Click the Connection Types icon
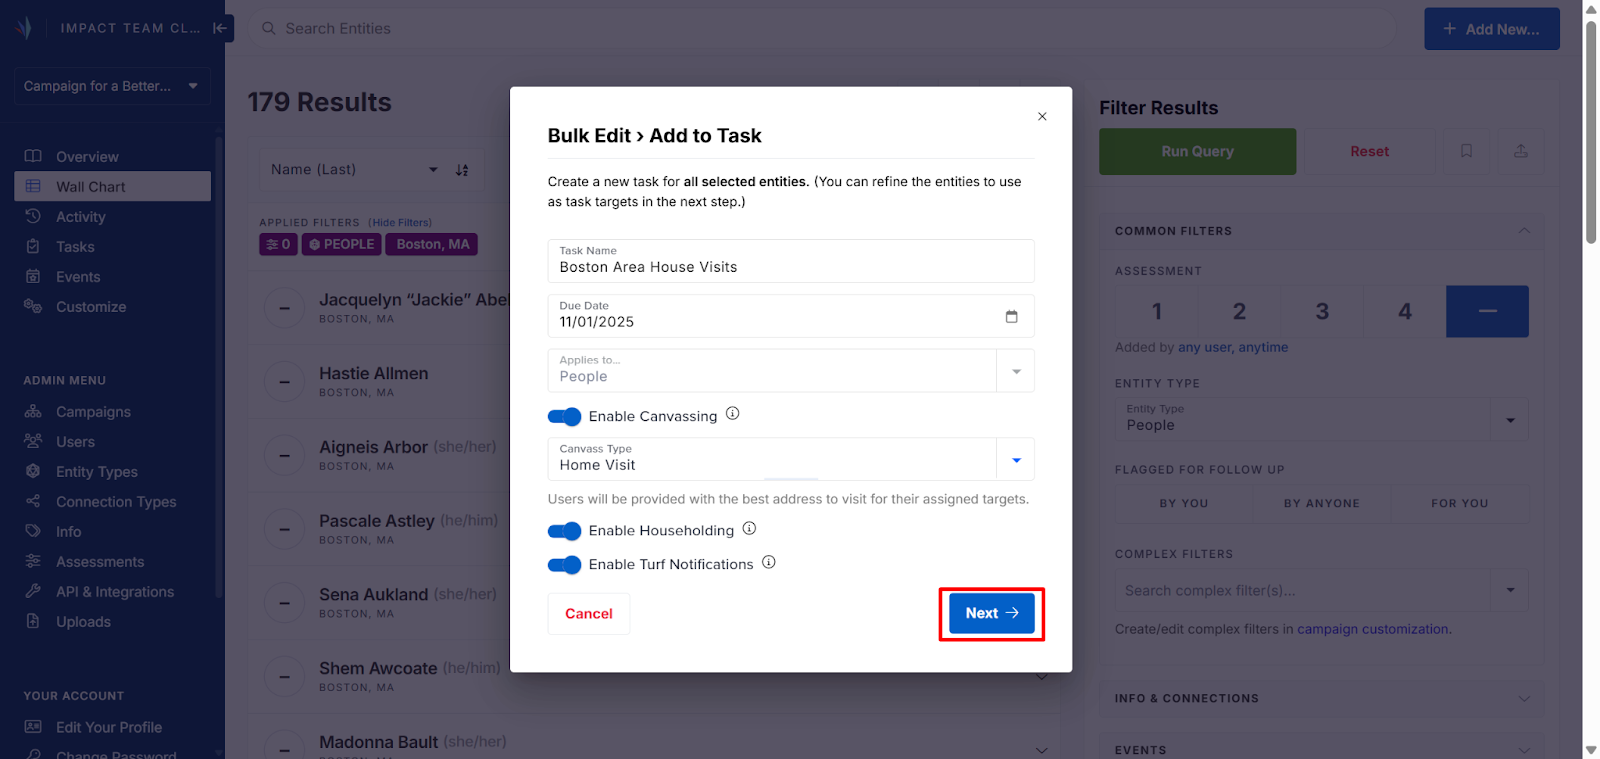1600x759 pixels. (33, 501)
